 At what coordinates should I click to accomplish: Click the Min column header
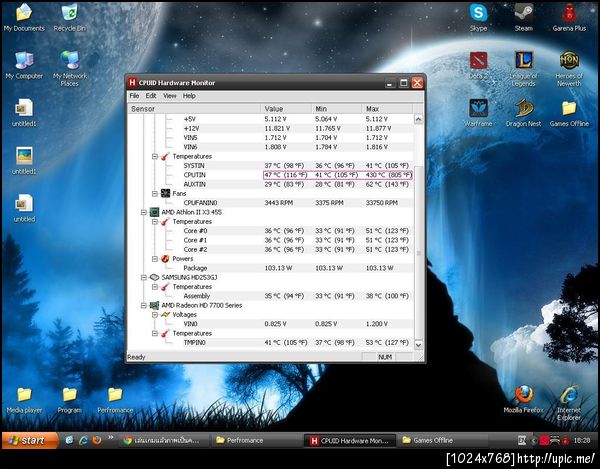tap(336, 109)
